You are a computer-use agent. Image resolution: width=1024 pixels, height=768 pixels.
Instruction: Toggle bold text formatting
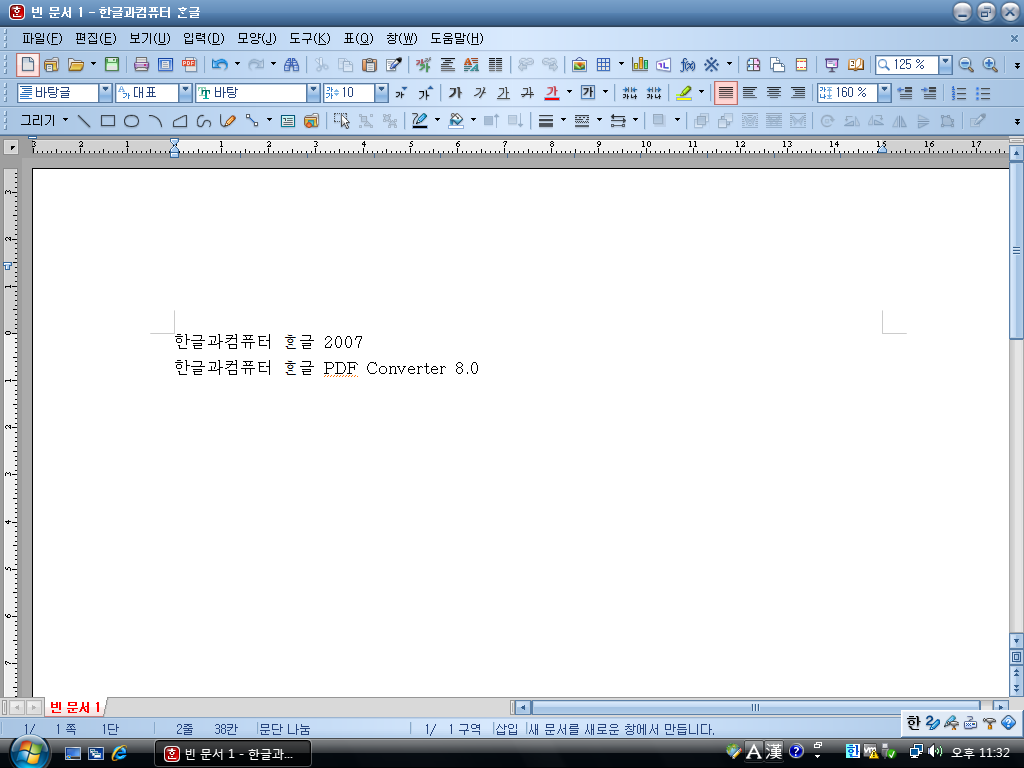[456, 93]
